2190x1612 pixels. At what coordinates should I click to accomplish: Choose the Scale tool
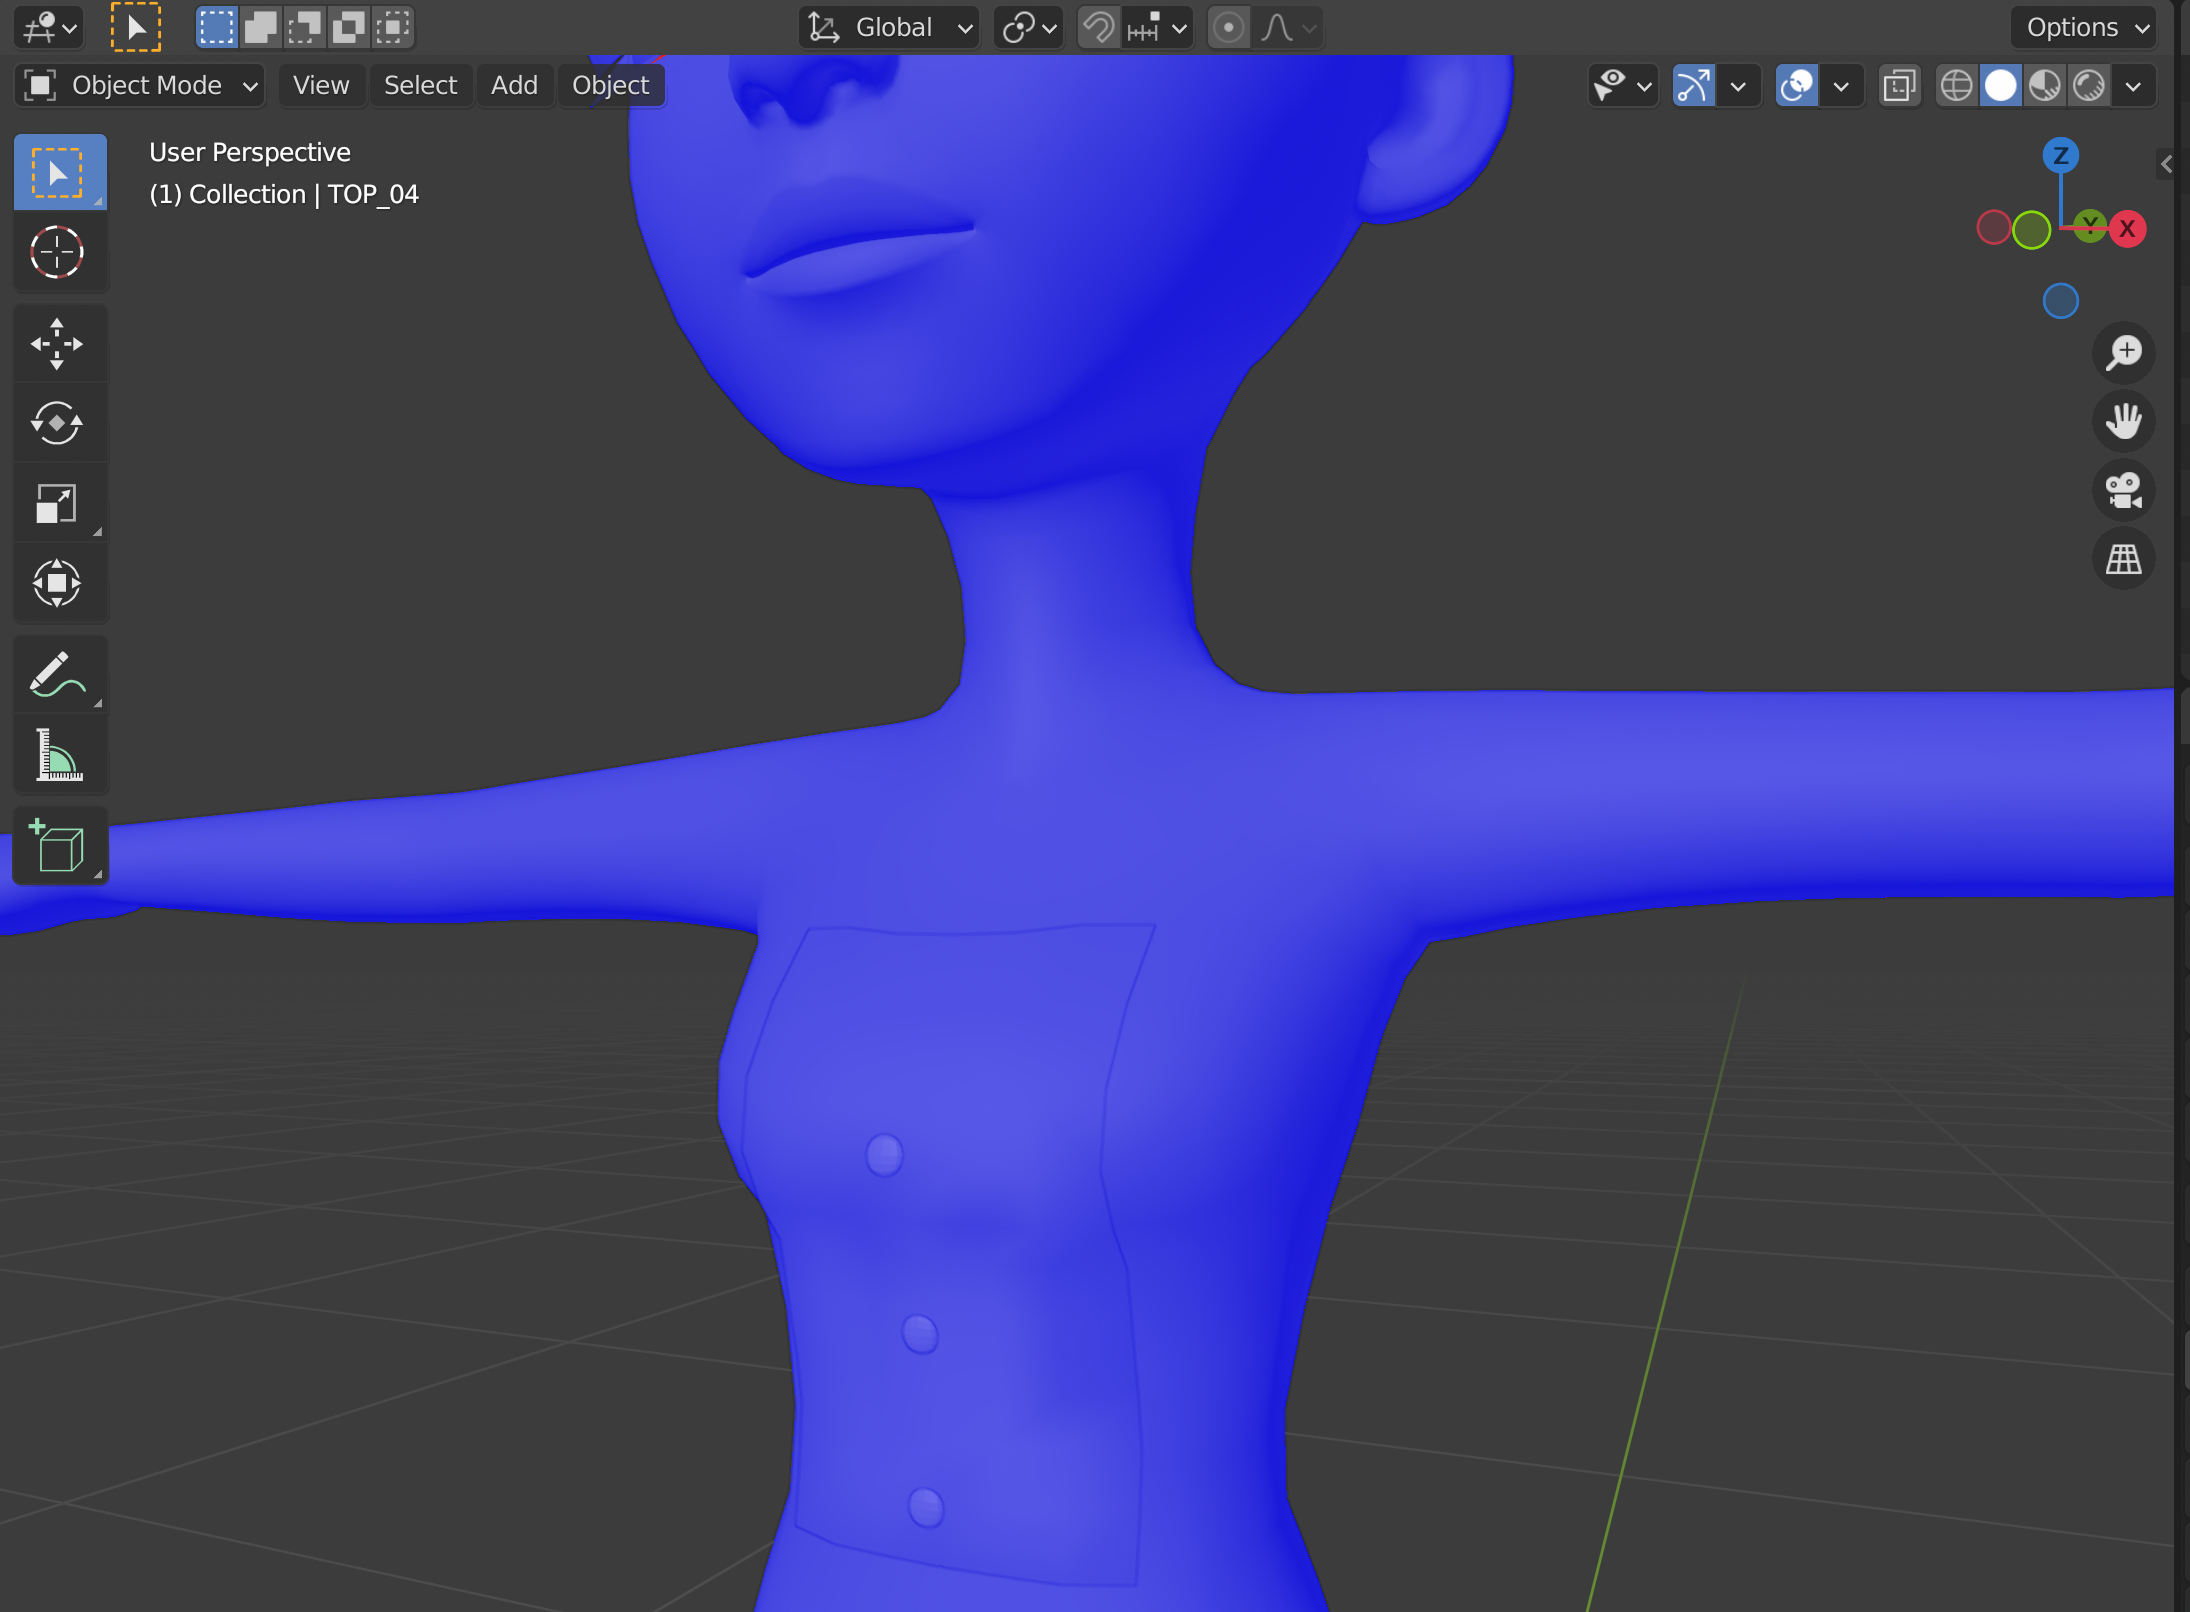coord(57,503)
